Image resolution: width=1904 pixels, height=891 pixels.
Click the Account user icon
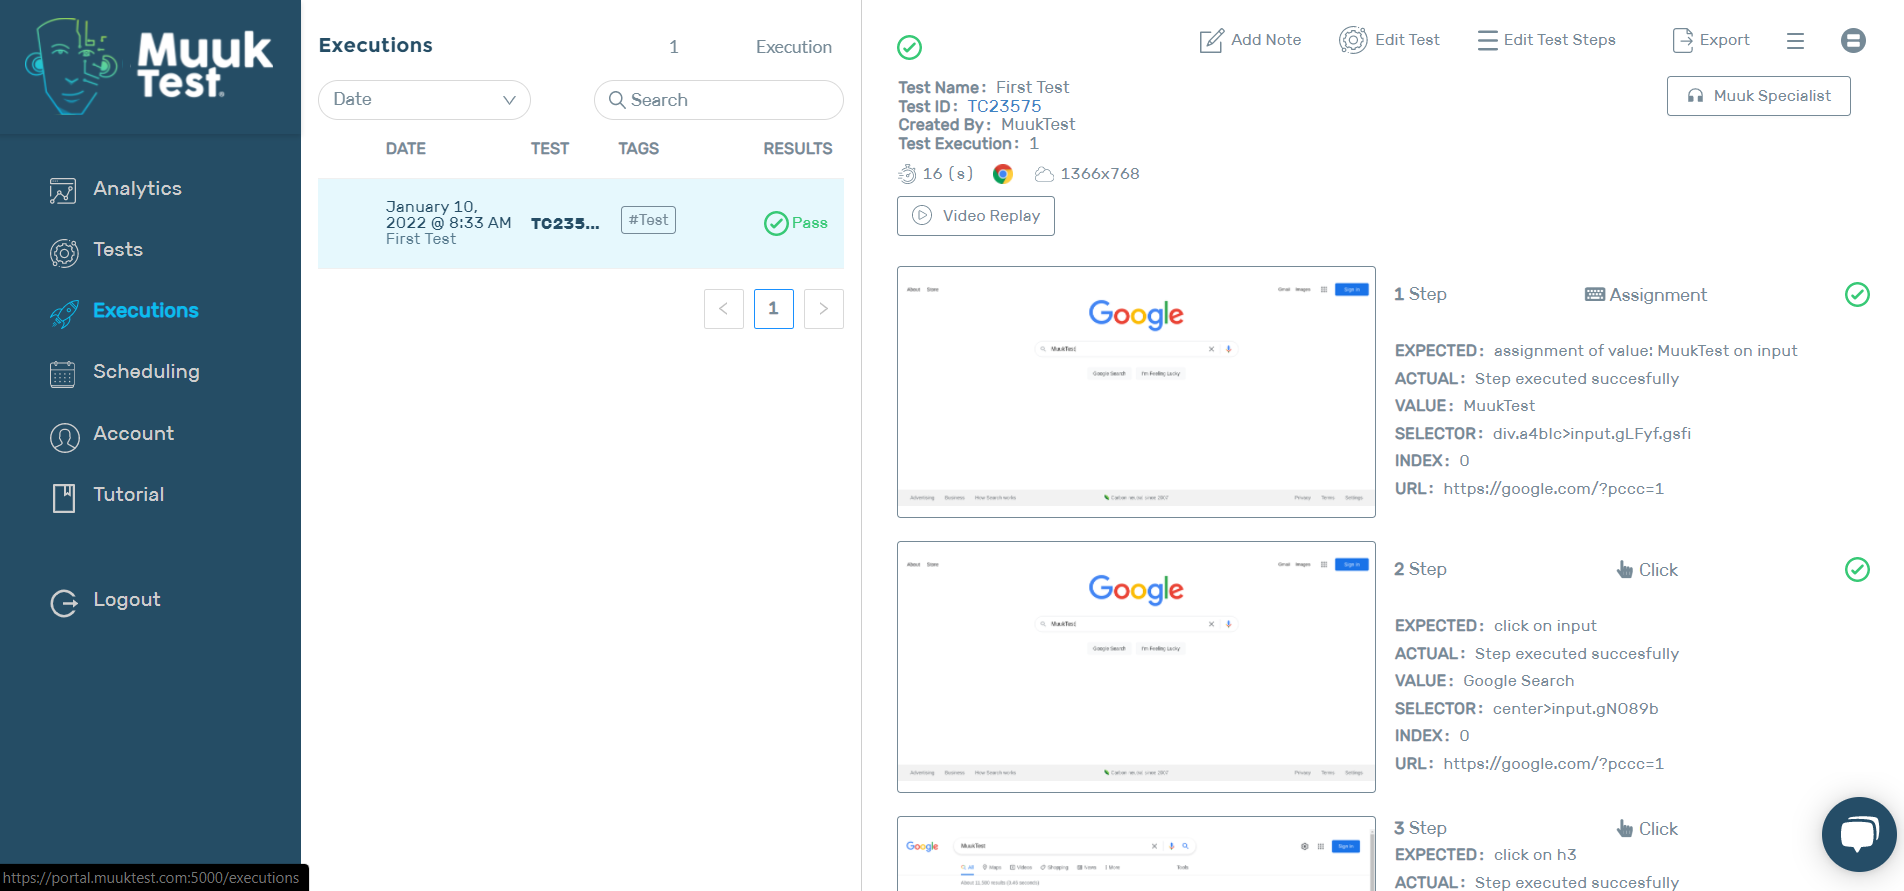click(64, 437)
